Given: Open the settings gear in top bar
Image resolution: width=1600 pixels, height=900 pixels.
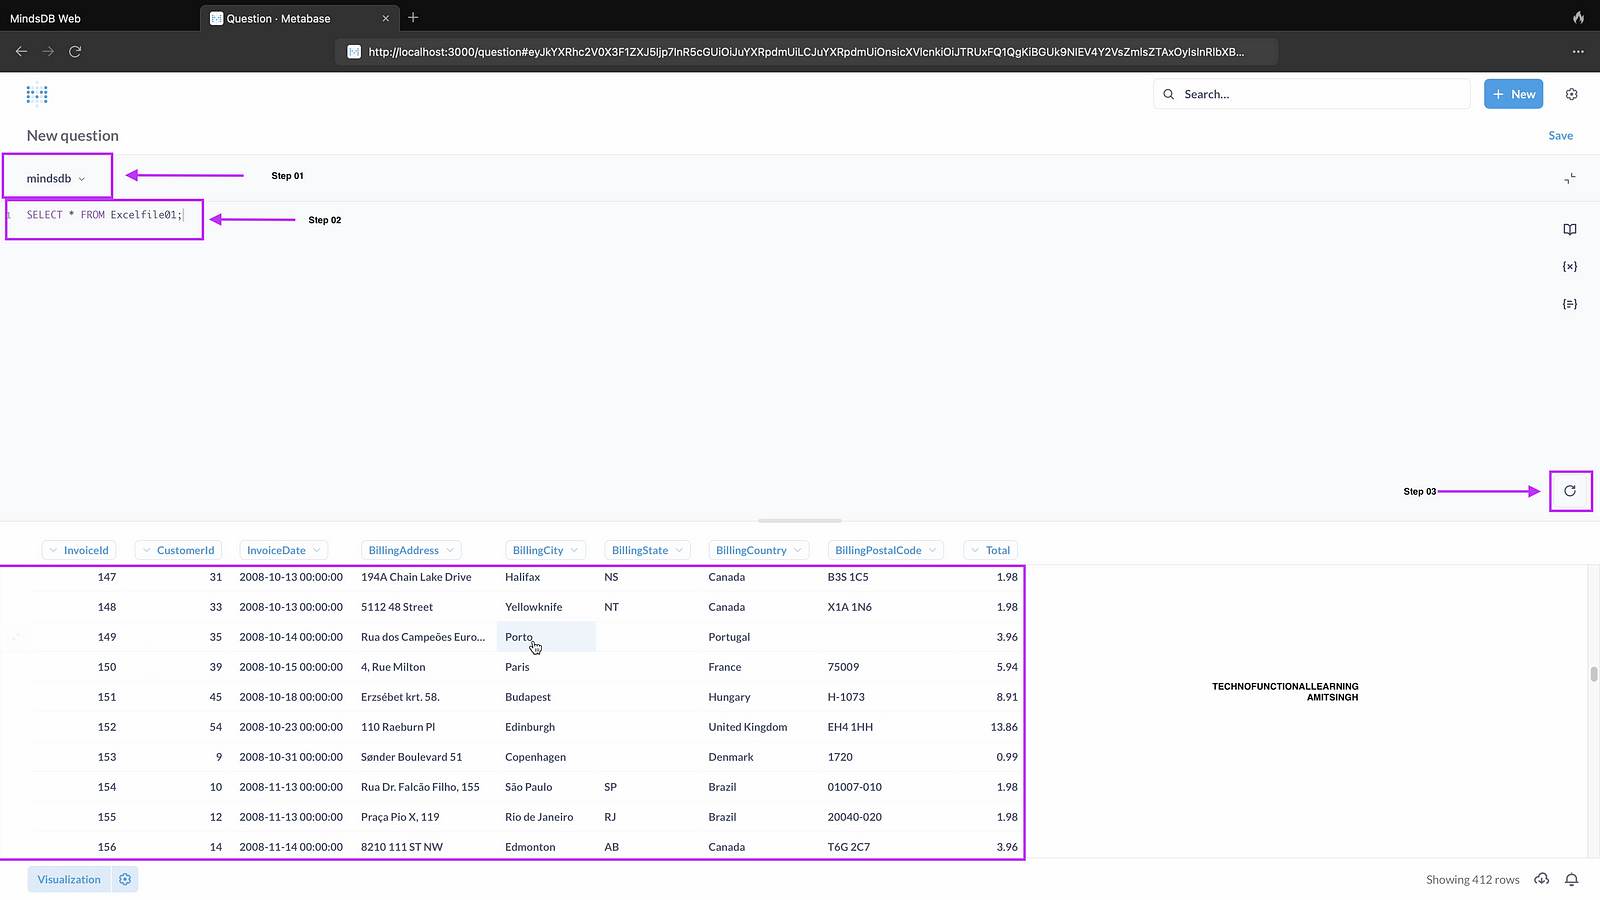Looking at the screenshot, I should [1571, 94].
